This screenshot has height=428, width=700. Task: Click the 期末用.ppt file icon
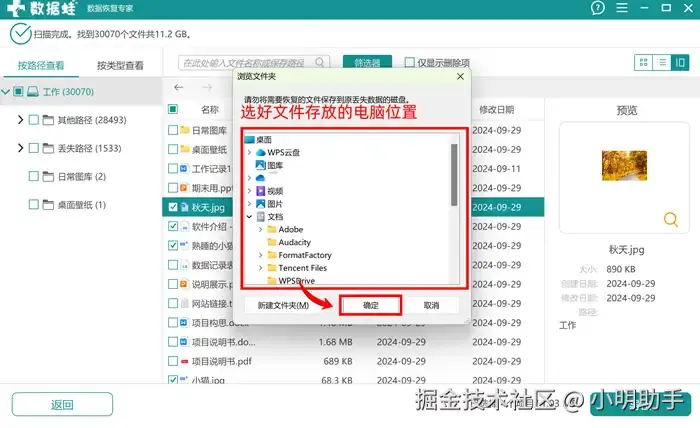click(184, 188)
